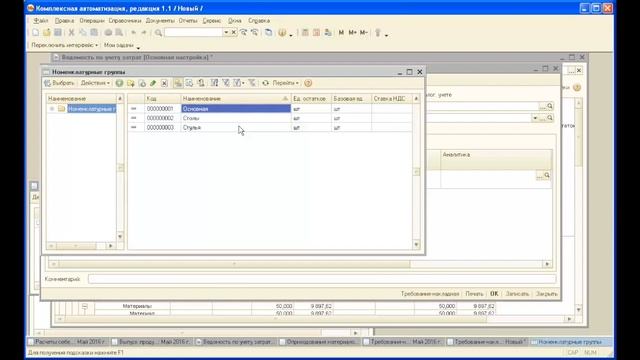Screen dimensions: 640x360
Task: Switch to Ведомость по учету затрат window tab
Action: [x=236, y=342]
